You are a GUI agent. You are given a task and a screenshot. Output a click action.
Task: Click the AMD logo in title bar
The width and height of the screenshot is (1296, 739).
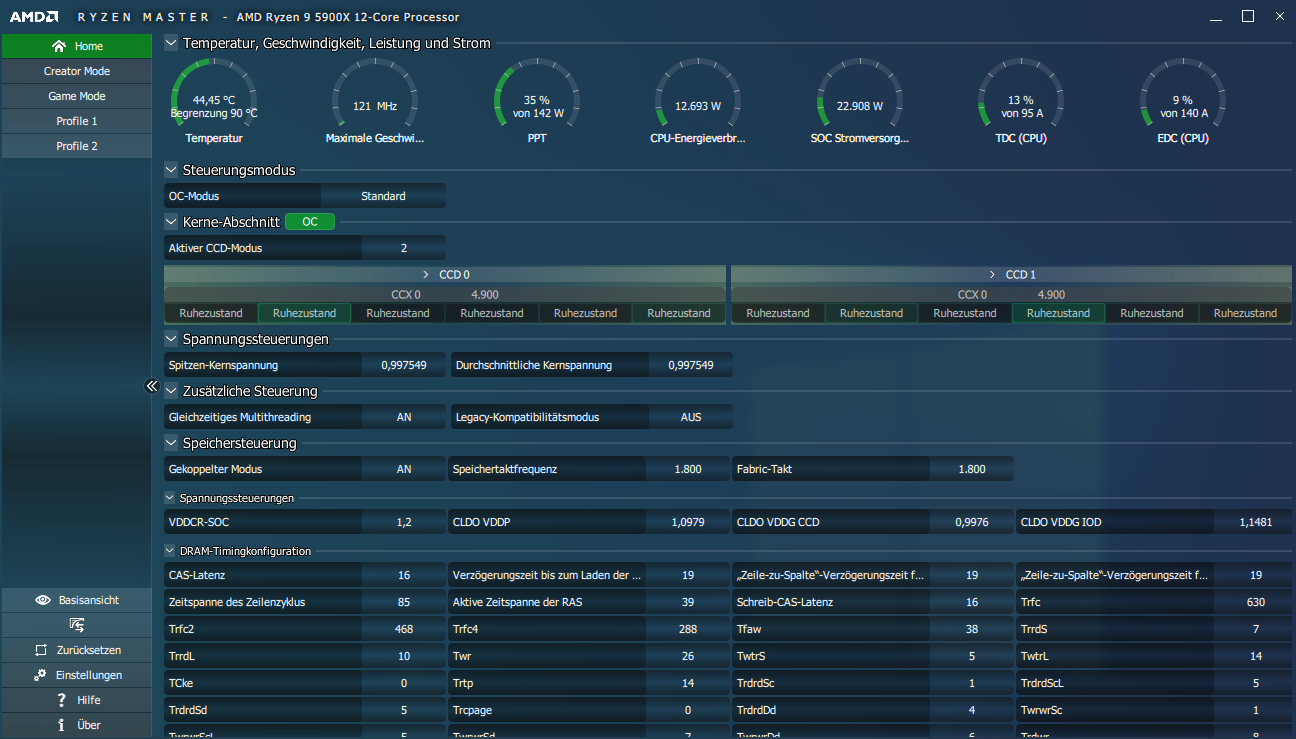click(34, 17)
